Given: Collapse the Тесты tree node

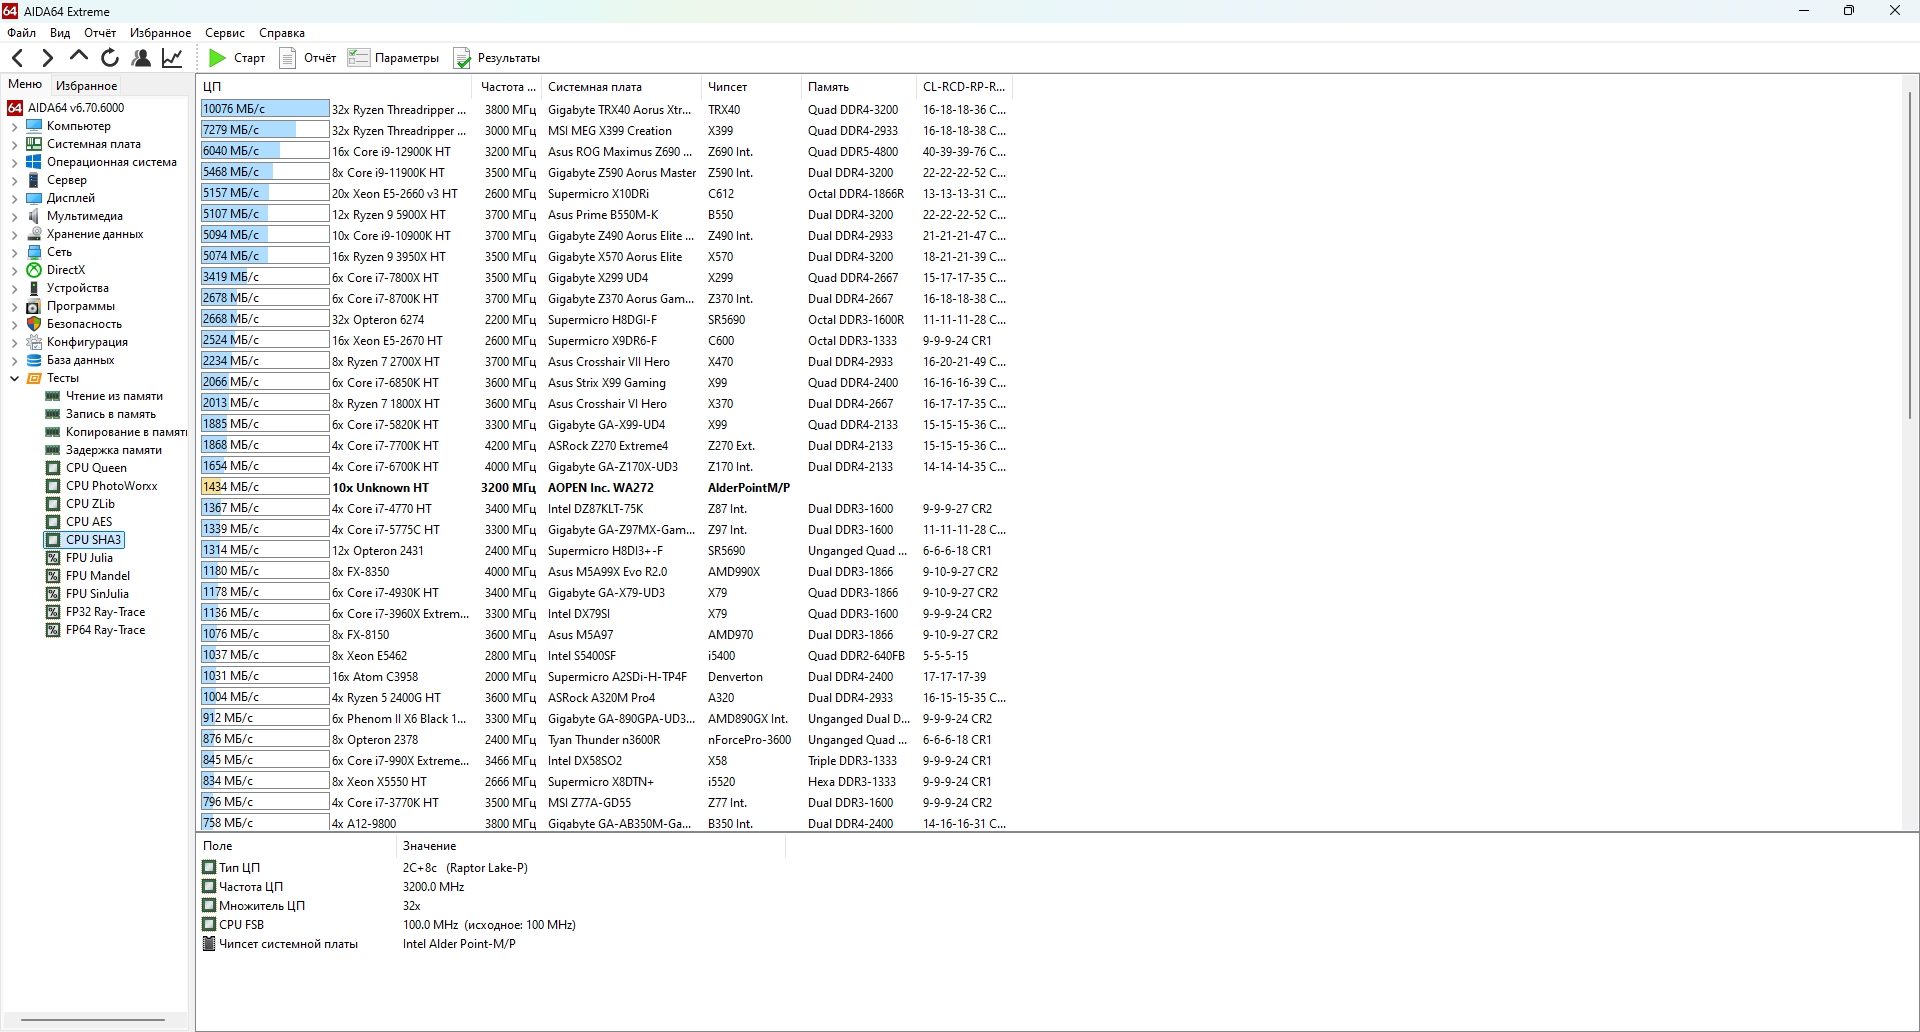Looking at the screenshot, I should tap(14, 378).
